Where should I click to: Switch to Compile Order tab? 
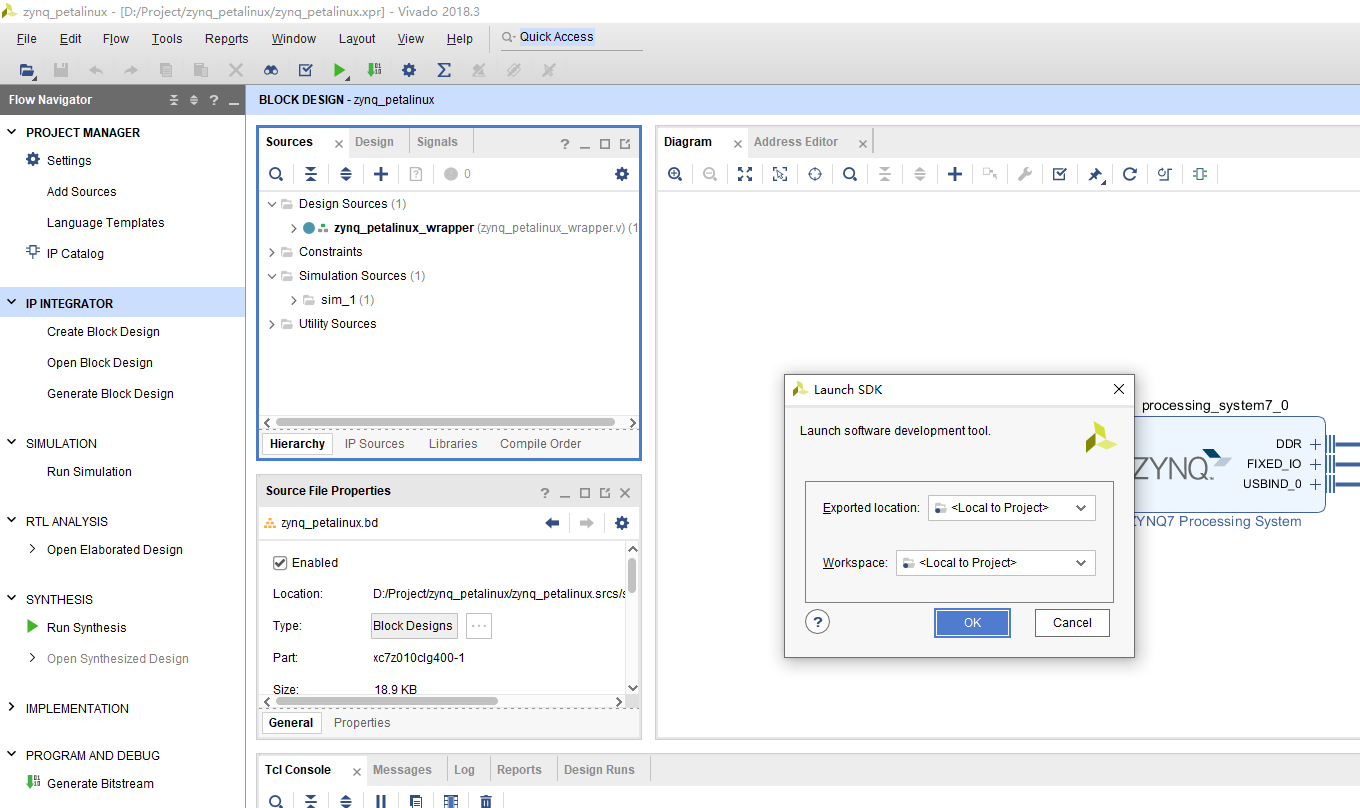[x=541, y=444]
